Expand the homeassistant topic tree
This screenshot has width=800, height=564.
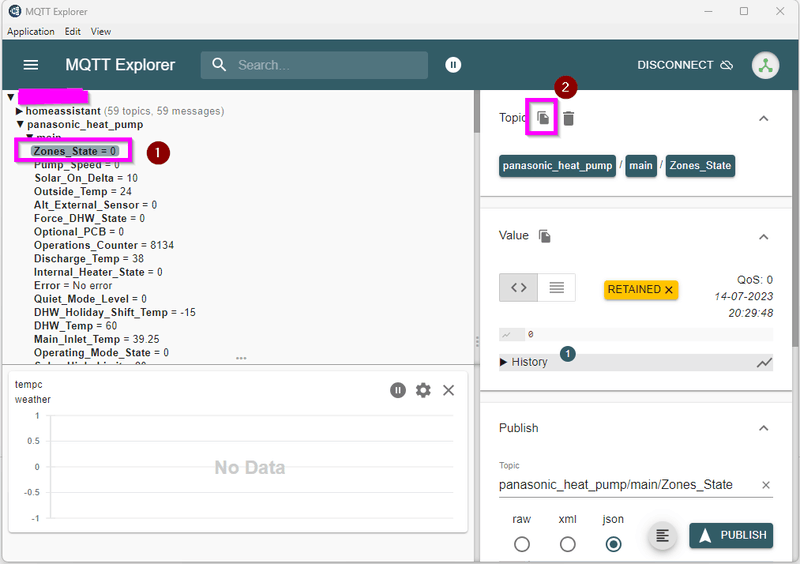[19, 111]
